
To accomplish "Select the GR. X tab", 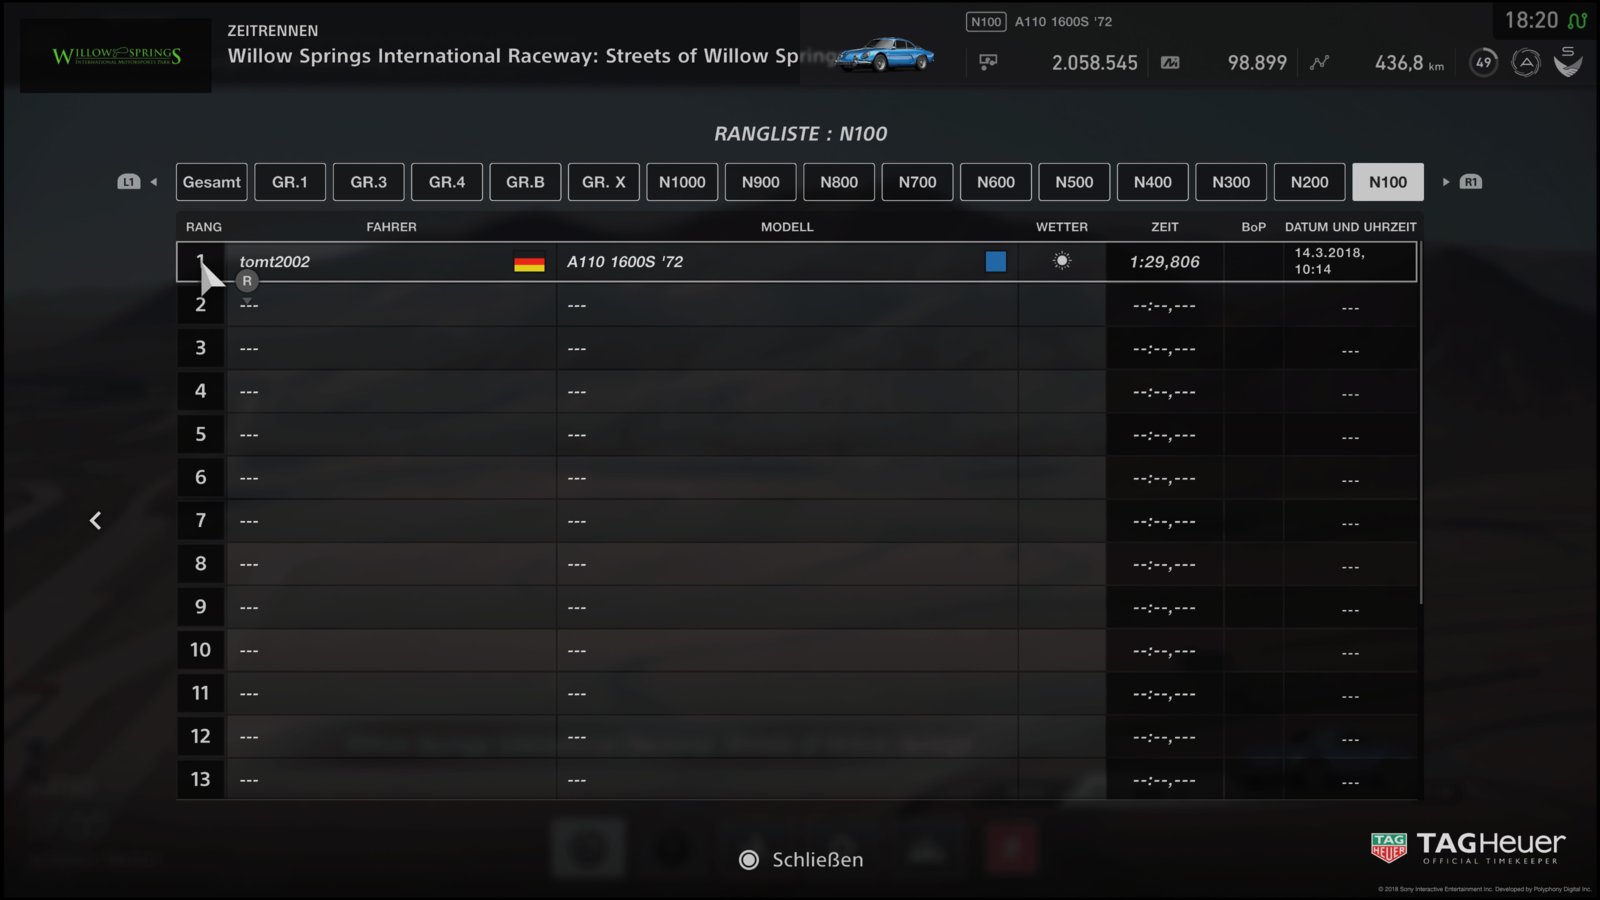I will [604, 182].
